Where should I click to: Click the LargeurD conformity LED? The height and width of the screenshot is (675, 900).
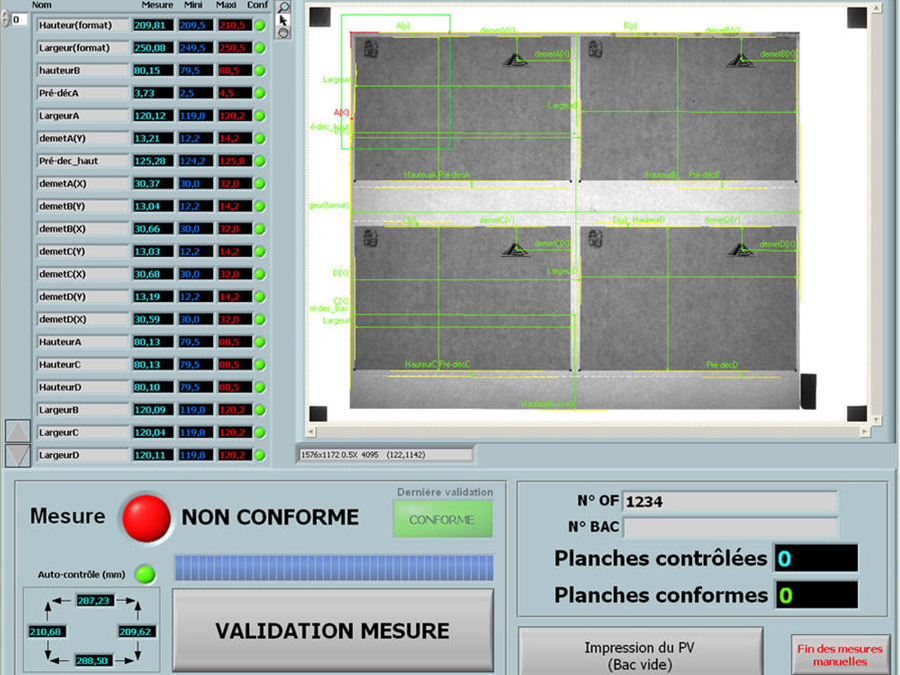259,455
